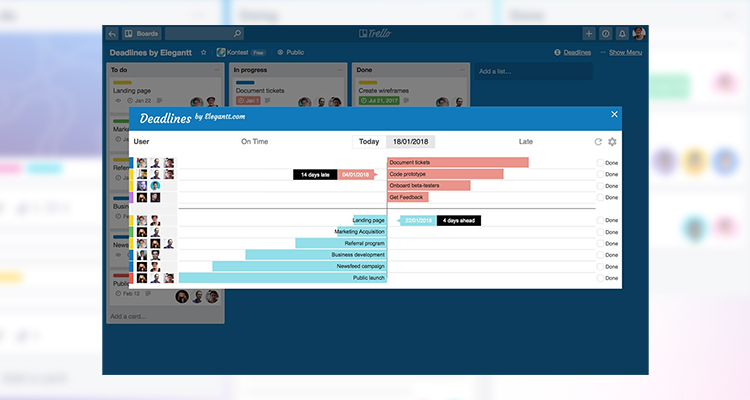Open the notifications bell icon

(622, 33)
